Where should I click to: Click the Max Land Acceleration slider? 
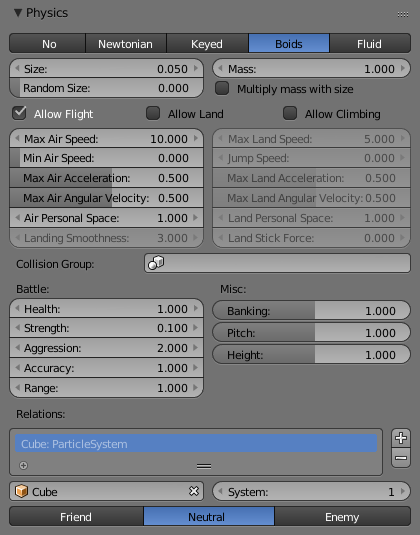click(x=312, y=178)
